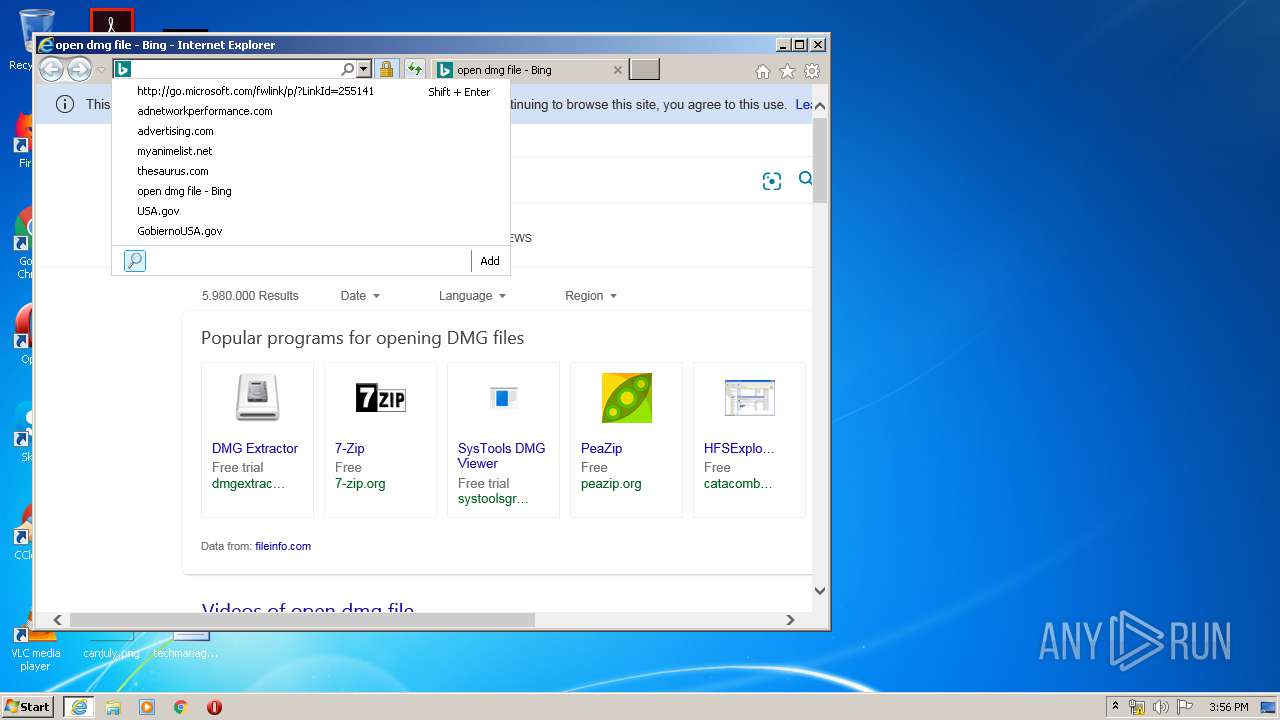Open the DMG Extractor link
Viewport: 1280px width, 720px height.
click(255, 448)
